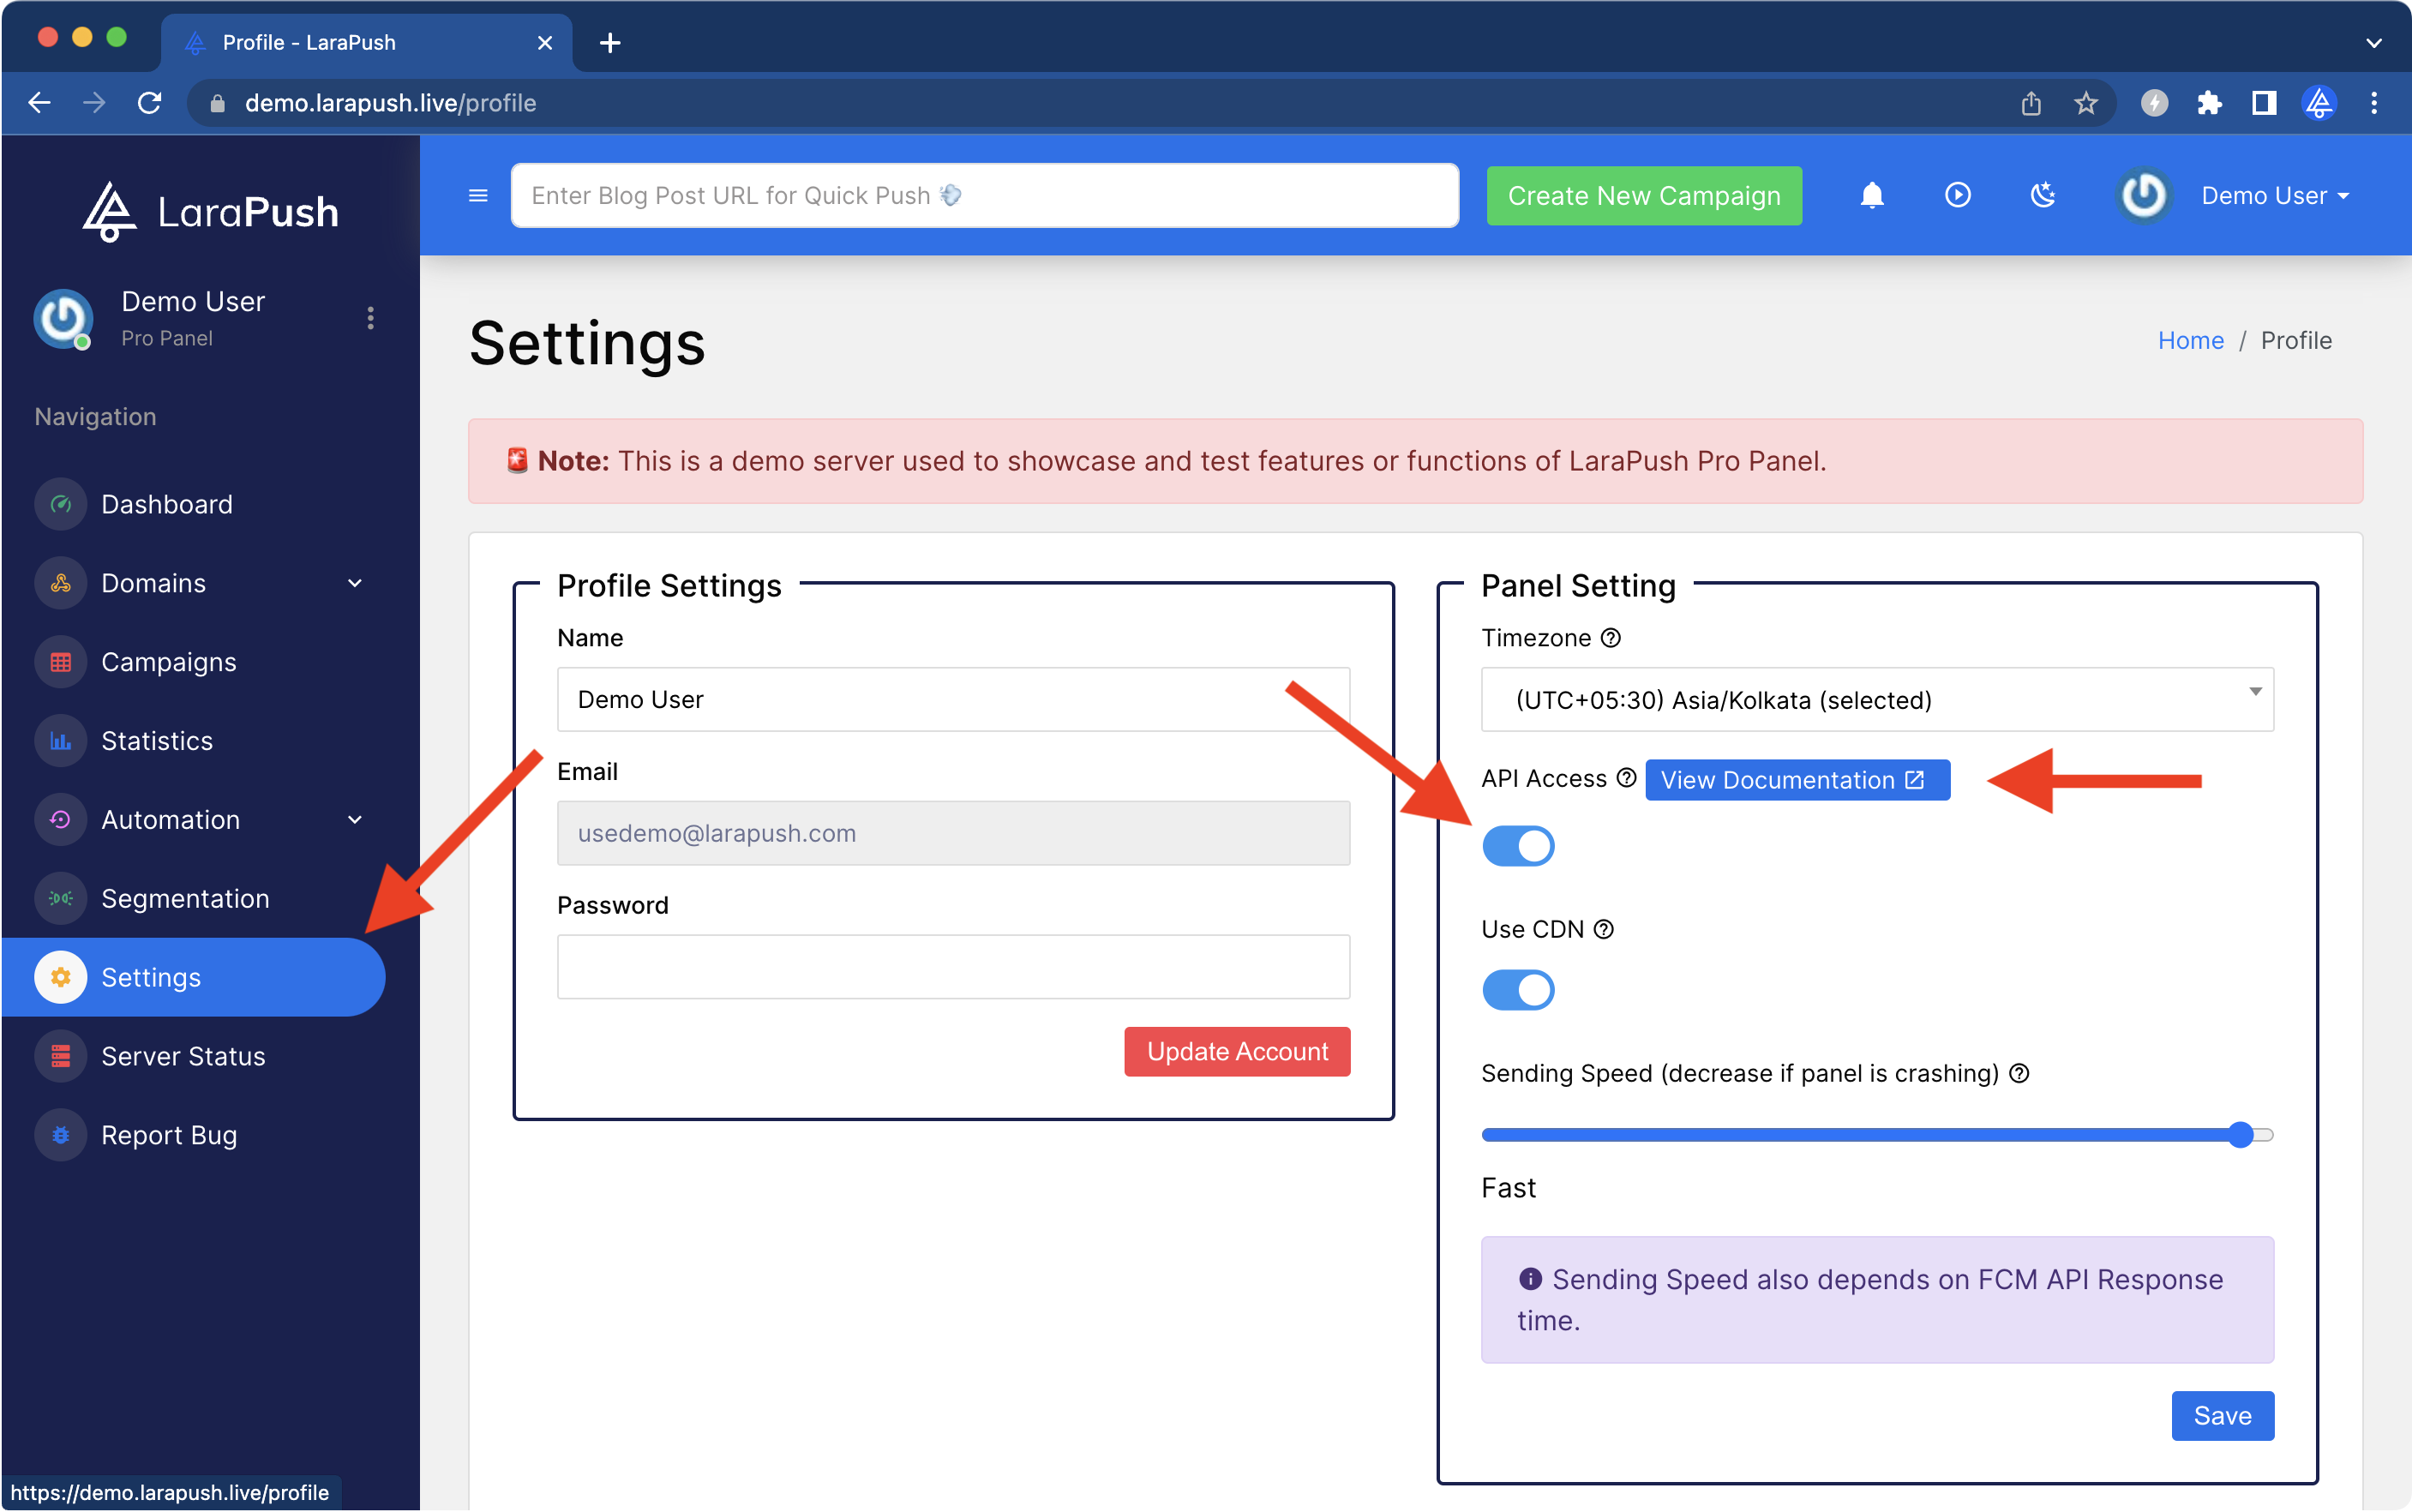
Task: Toggle the Use CDN switch
Action: pos(1517,989)
